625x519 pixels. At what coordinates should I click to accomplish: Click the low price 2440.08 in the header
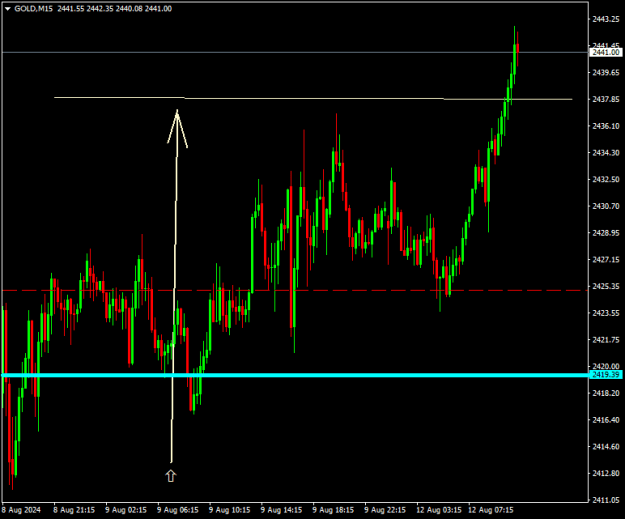coord(129,9)
